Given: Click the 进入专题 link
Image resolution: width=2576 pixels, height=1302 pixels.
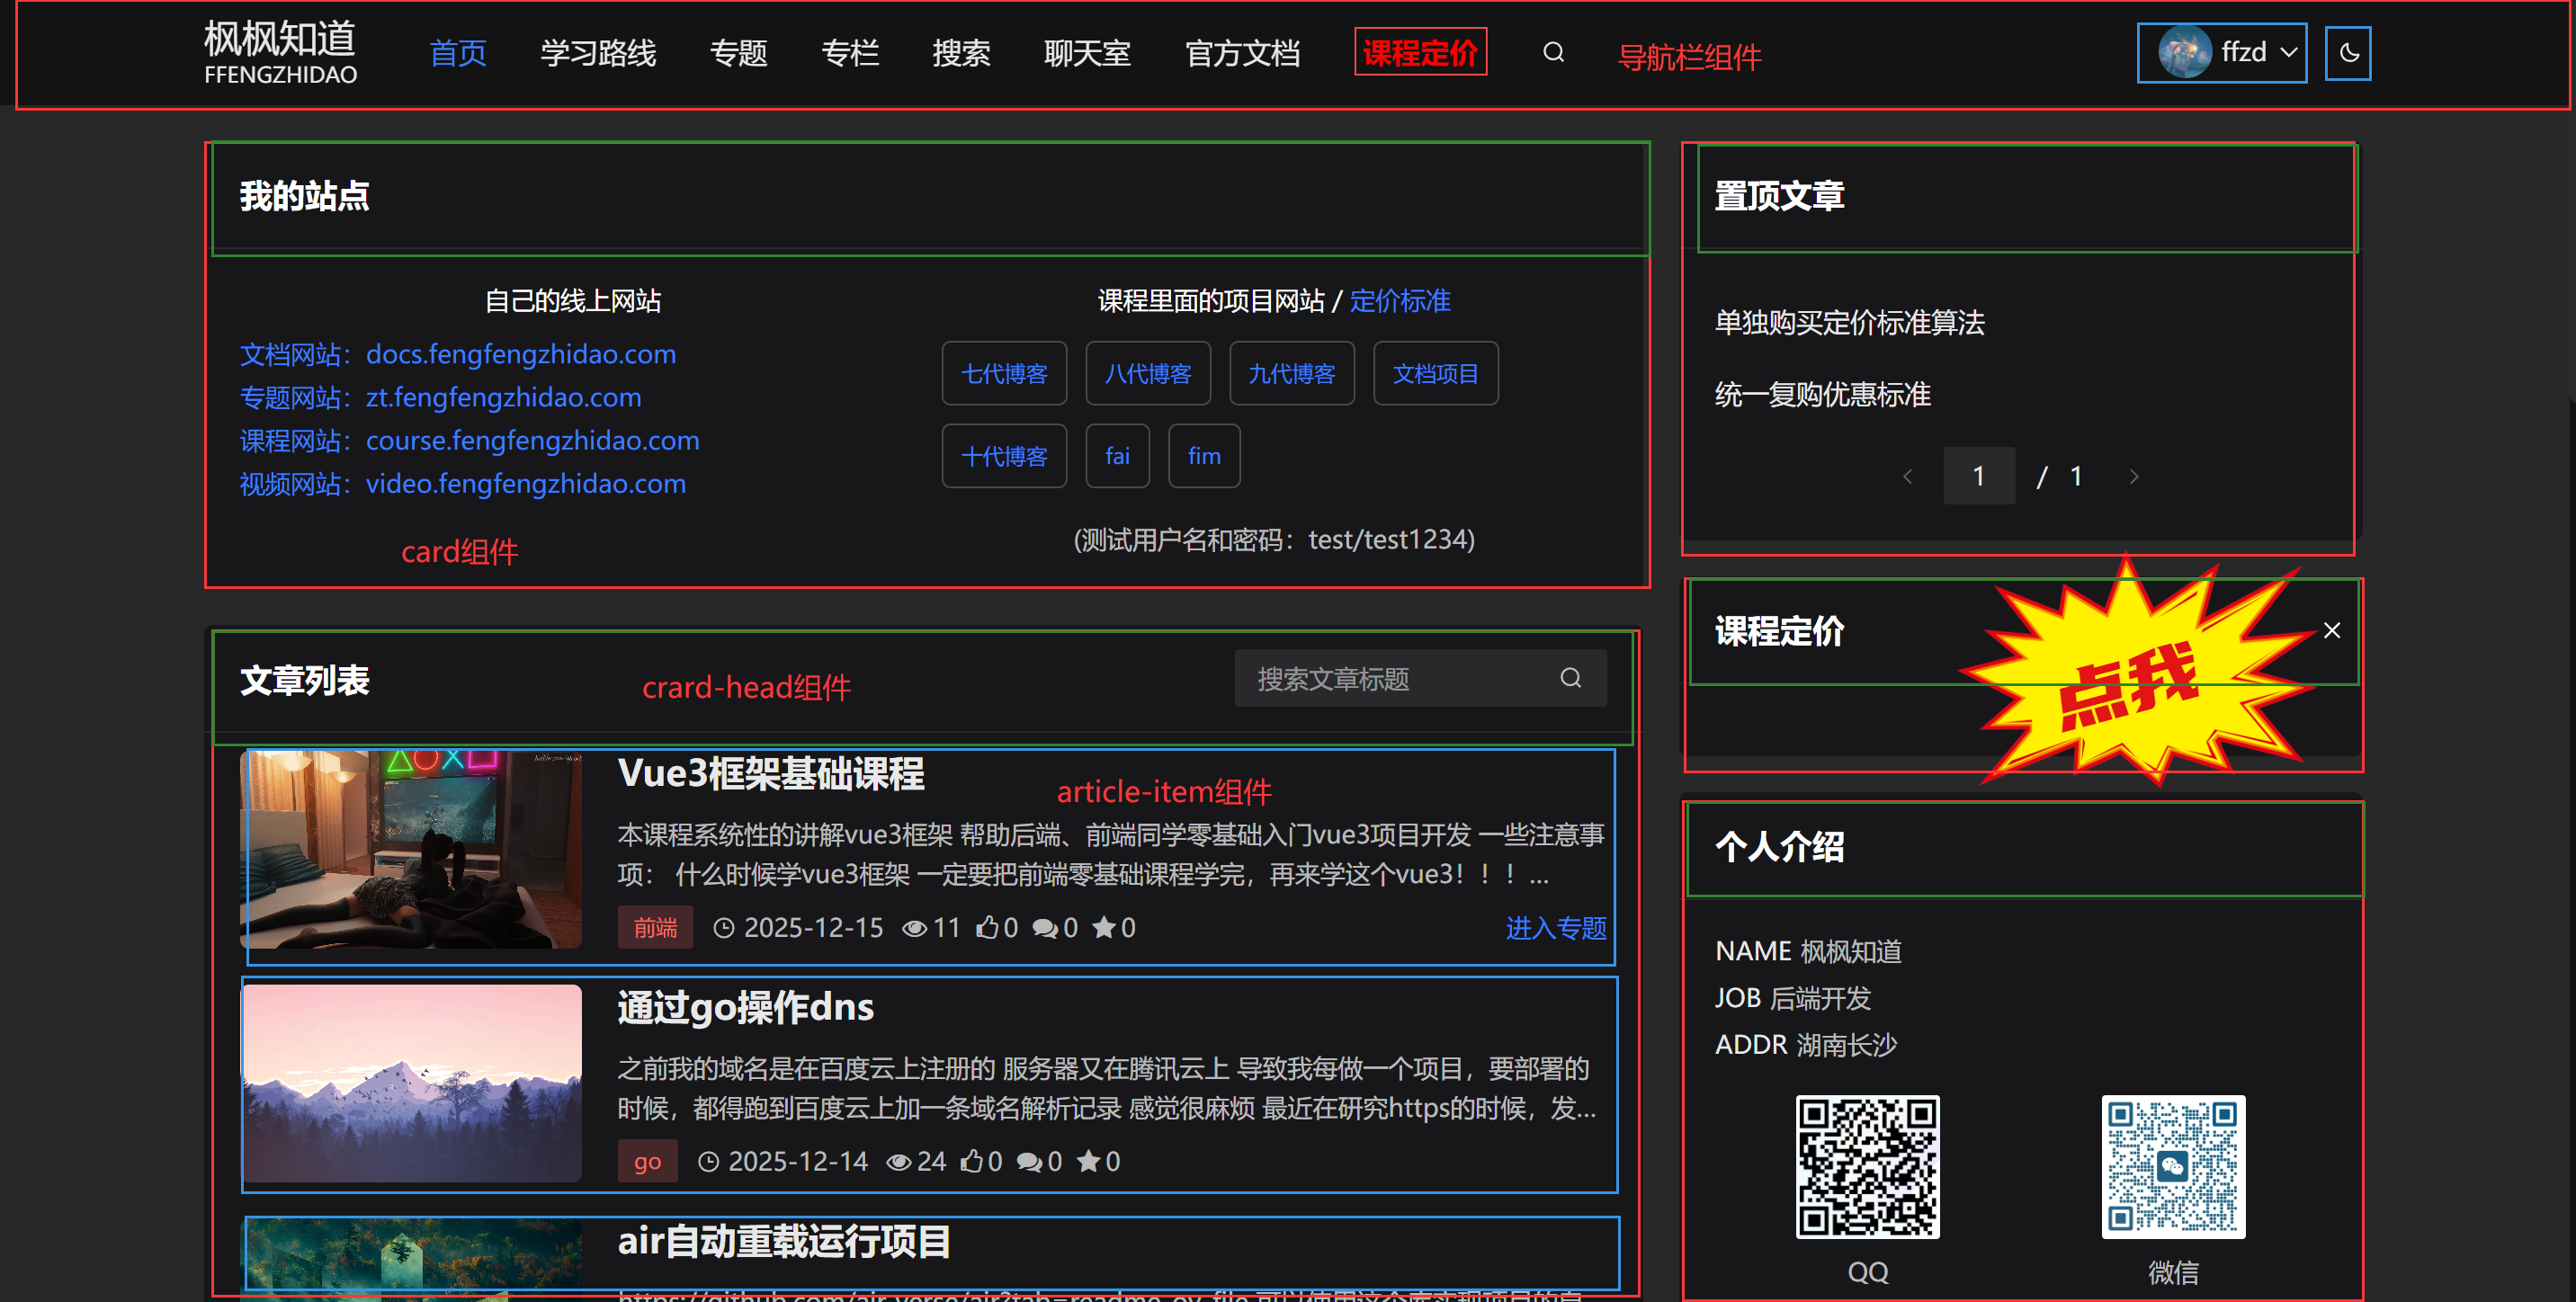Looking at the screenshot, I should (x=1555, y=927).
